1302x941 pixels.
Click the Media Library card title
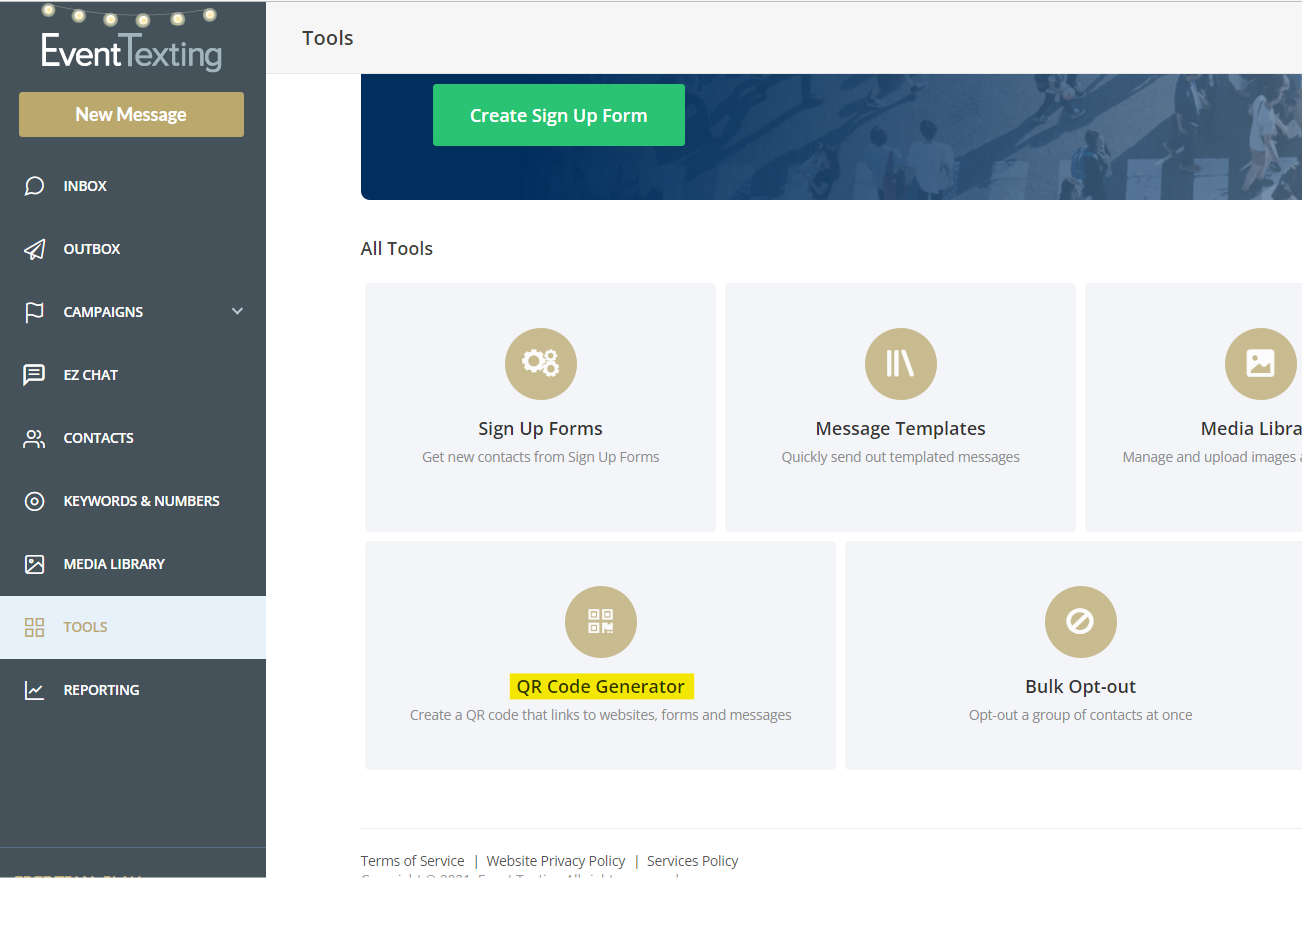(x=1251, y=429)
